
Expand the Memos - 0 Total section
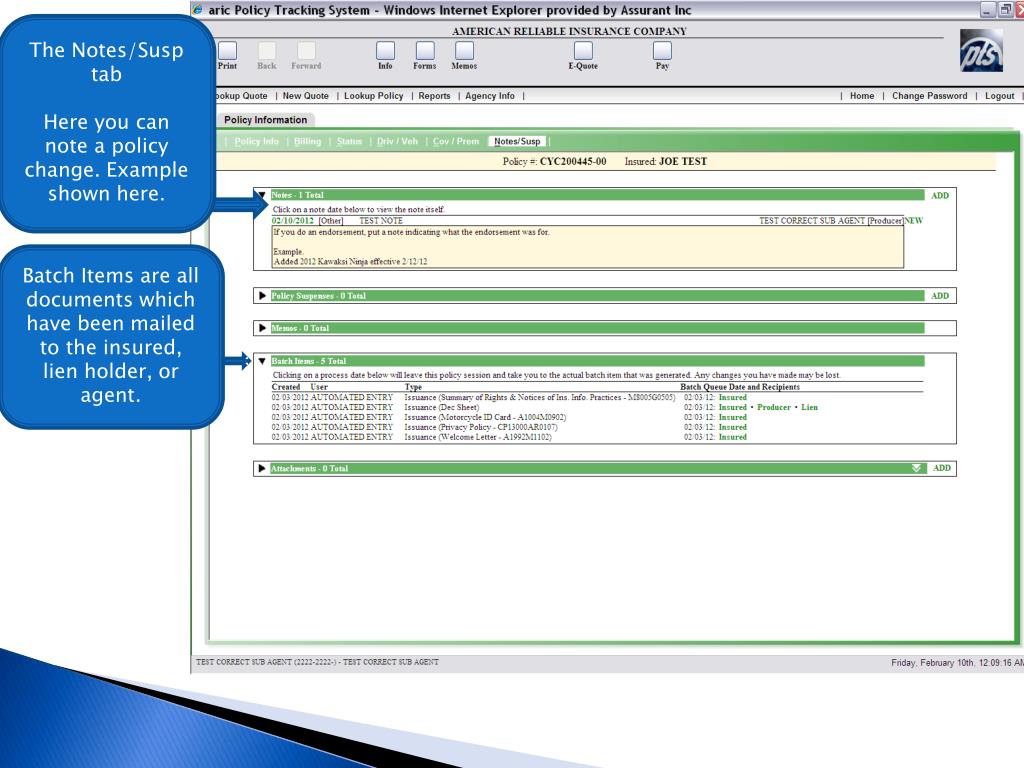262,328
